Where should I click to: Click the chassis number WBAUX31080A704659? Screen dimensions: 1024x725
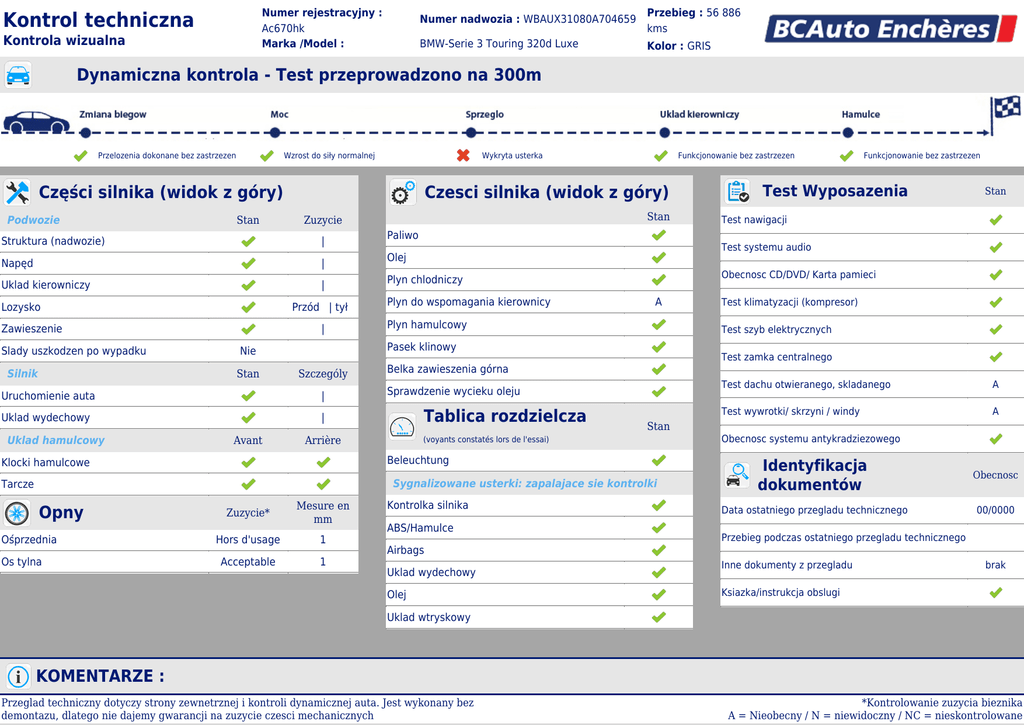pos(579,19)
